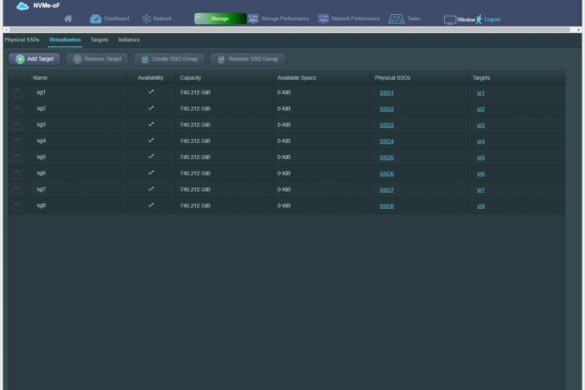Click the NVMe-oF cloud logo

(x=22, y=6)
